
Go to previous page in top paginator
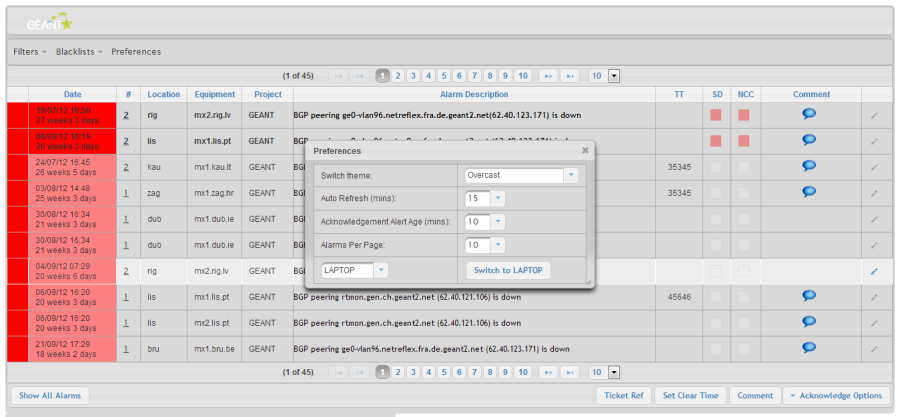(x=359, y=76)
